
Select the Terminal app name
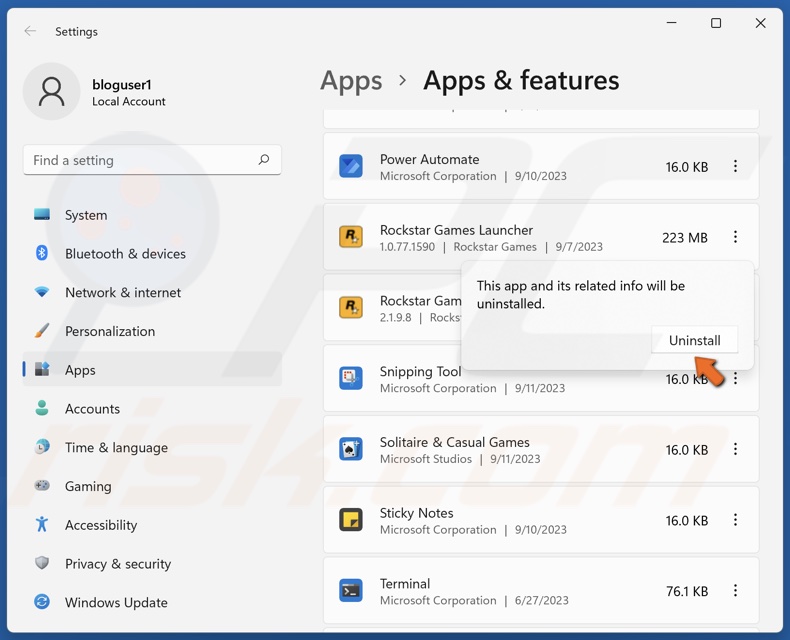click(x=405, y=584)
